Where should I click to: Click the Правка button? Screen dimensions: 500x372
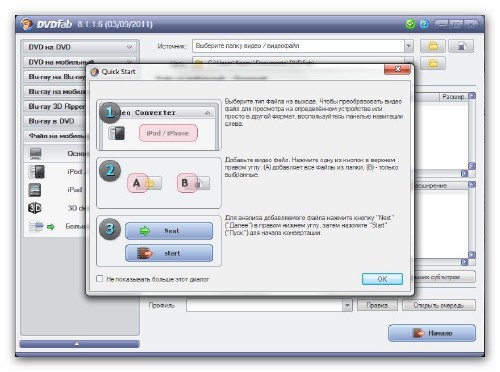[377, 305]
